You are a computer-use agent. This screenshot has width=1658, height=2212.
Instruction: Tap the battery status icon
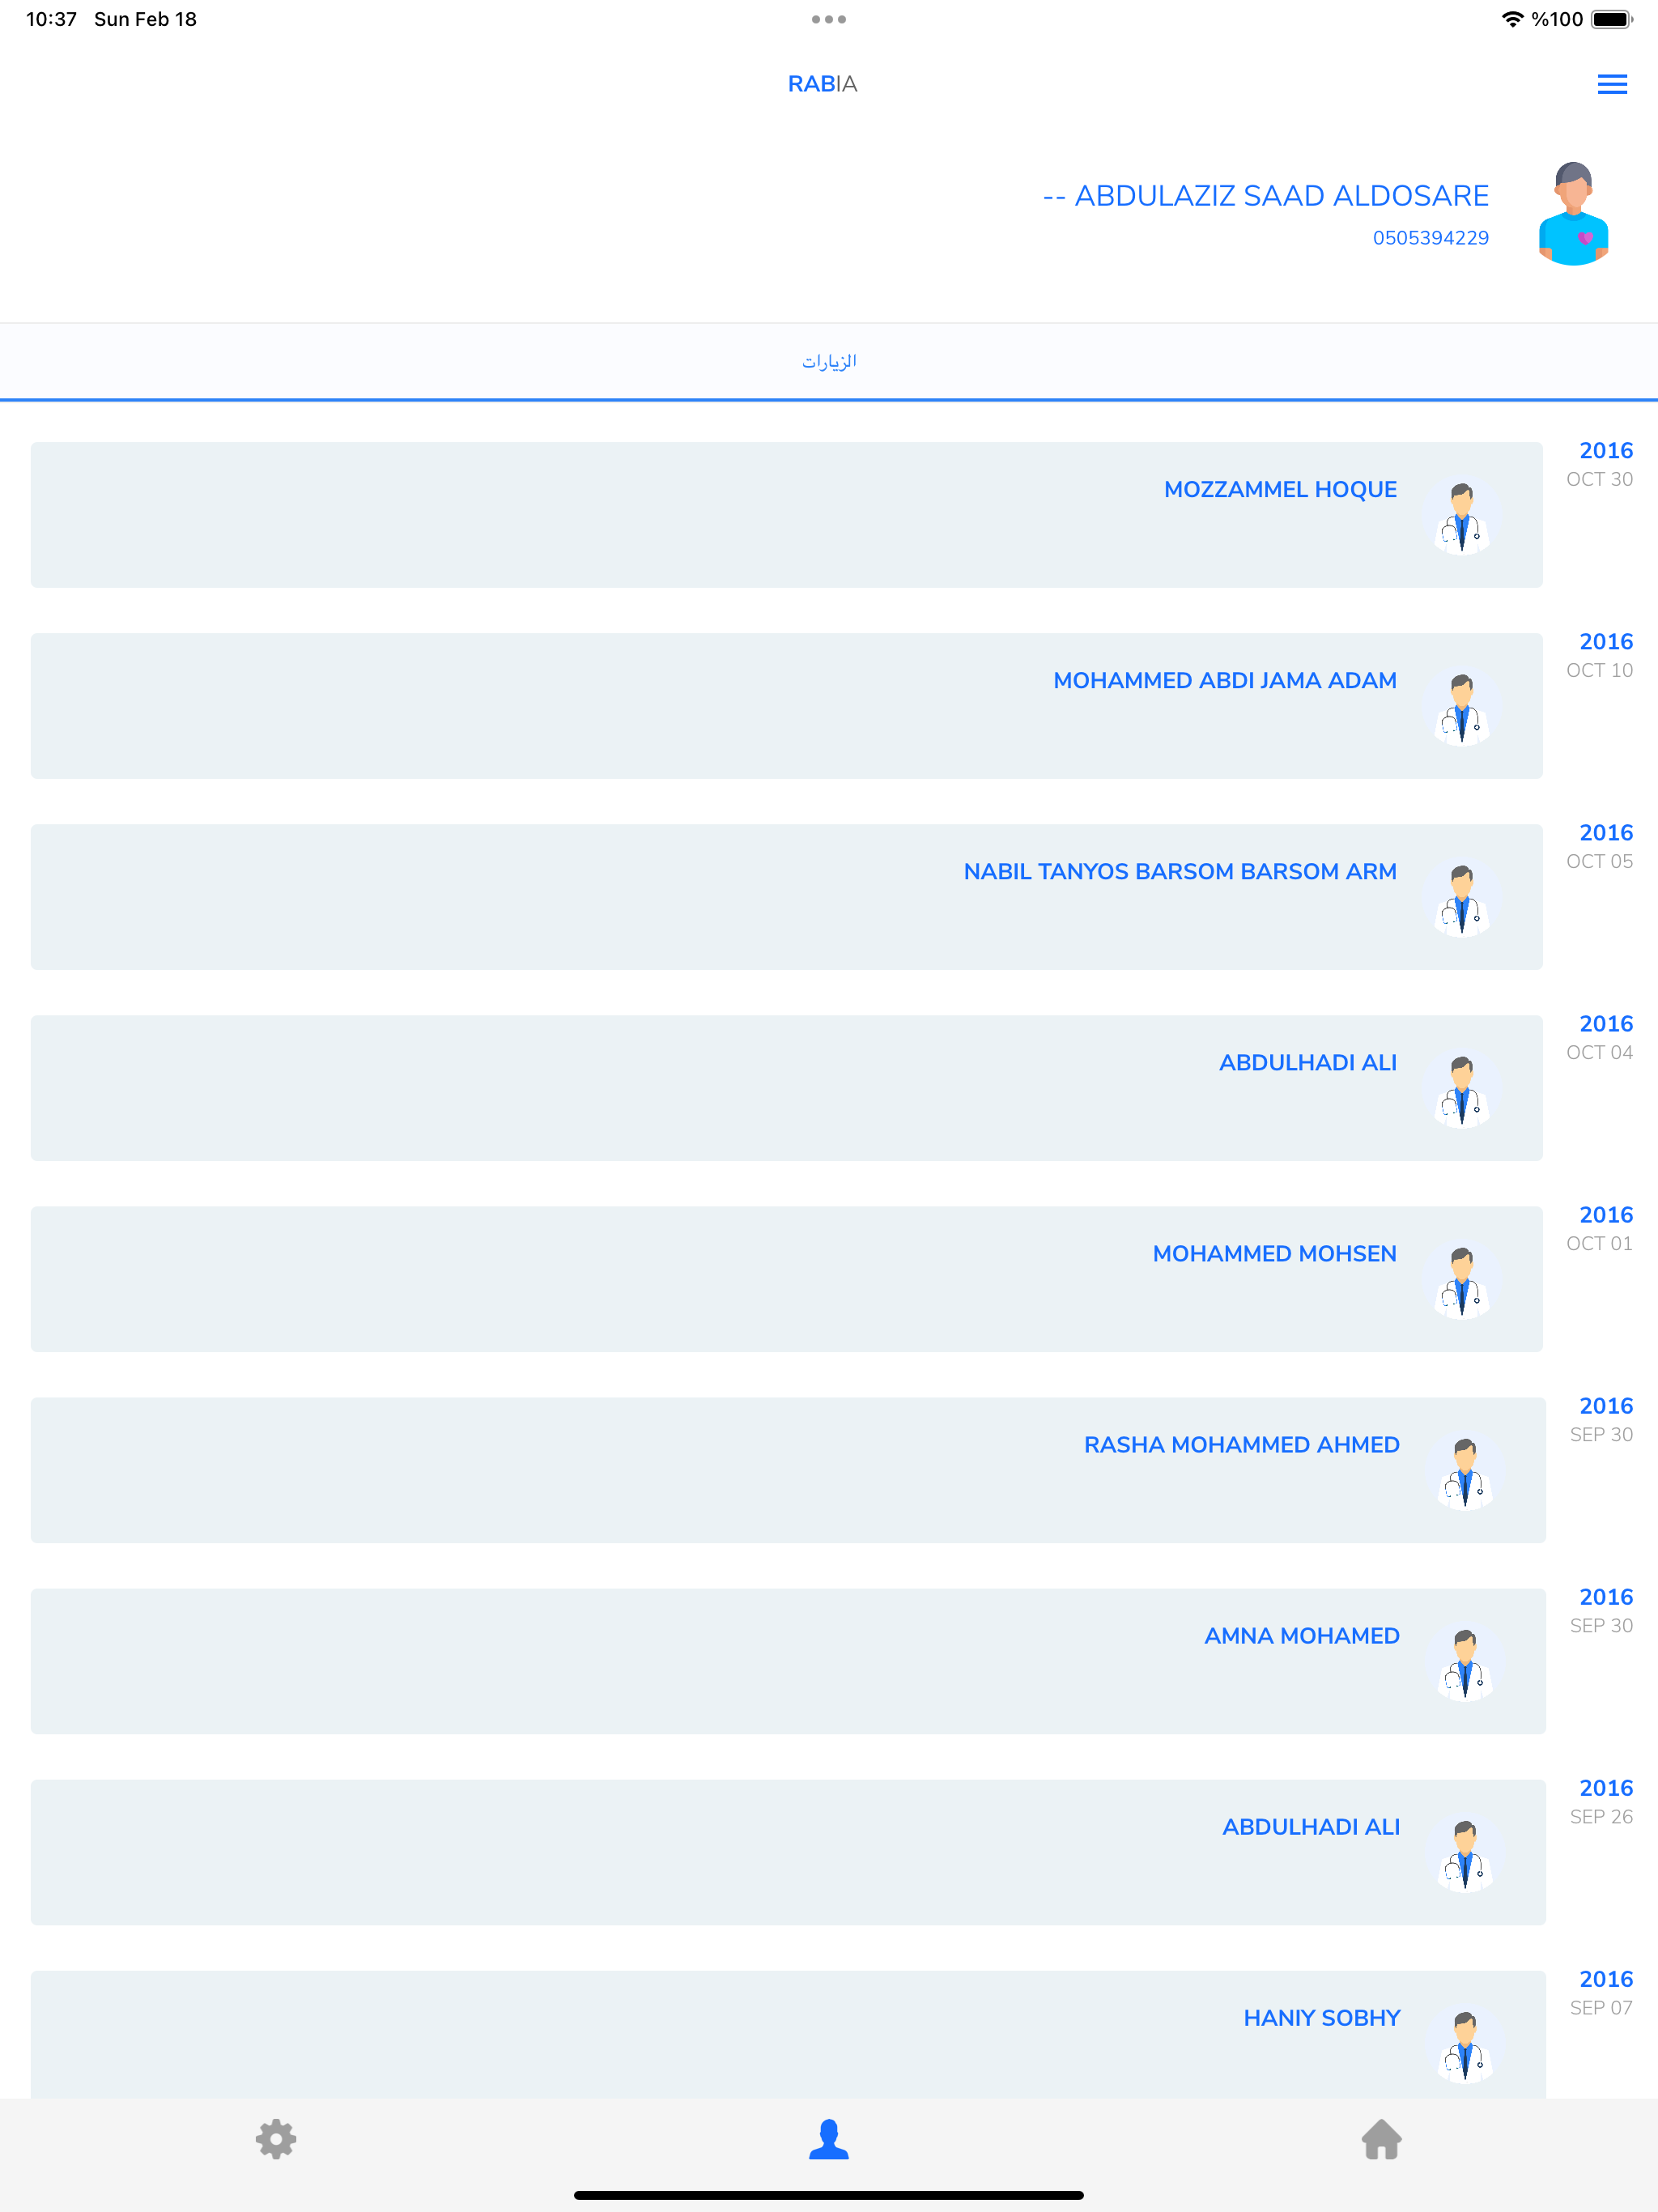tap(1611, 19)
